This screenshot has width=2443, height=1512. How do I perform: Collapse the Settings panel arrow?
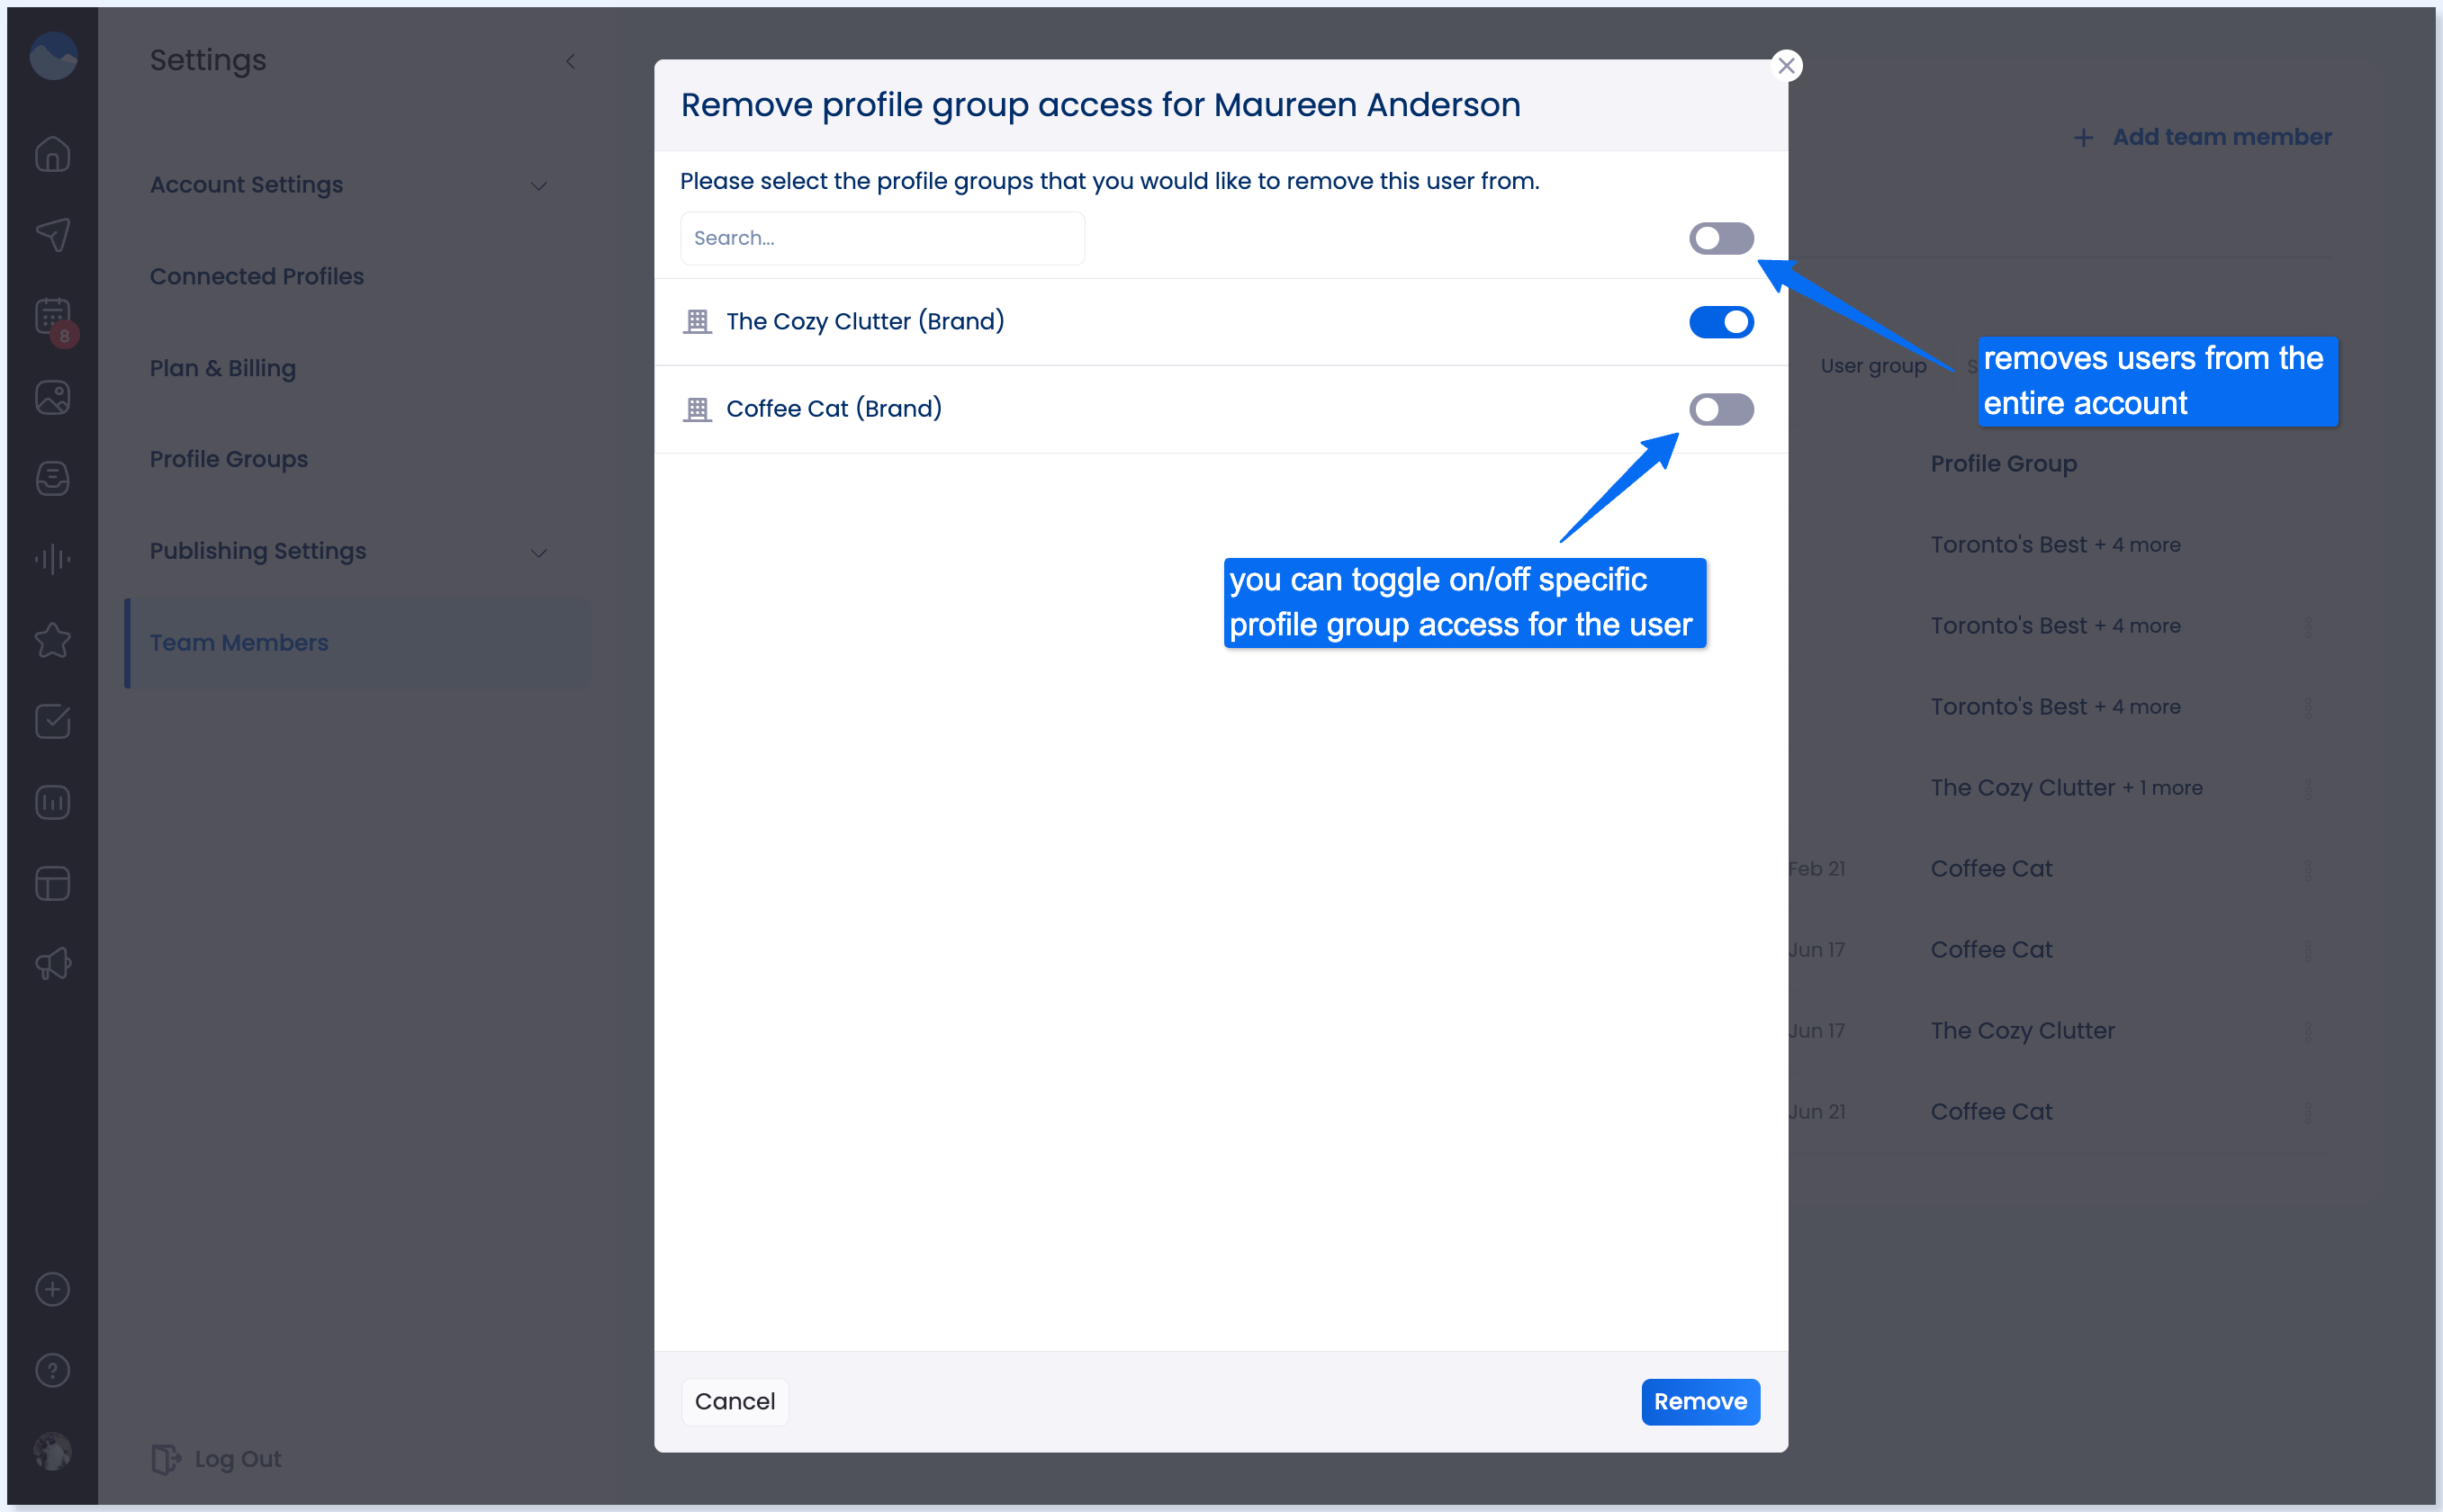pos(570,62)
